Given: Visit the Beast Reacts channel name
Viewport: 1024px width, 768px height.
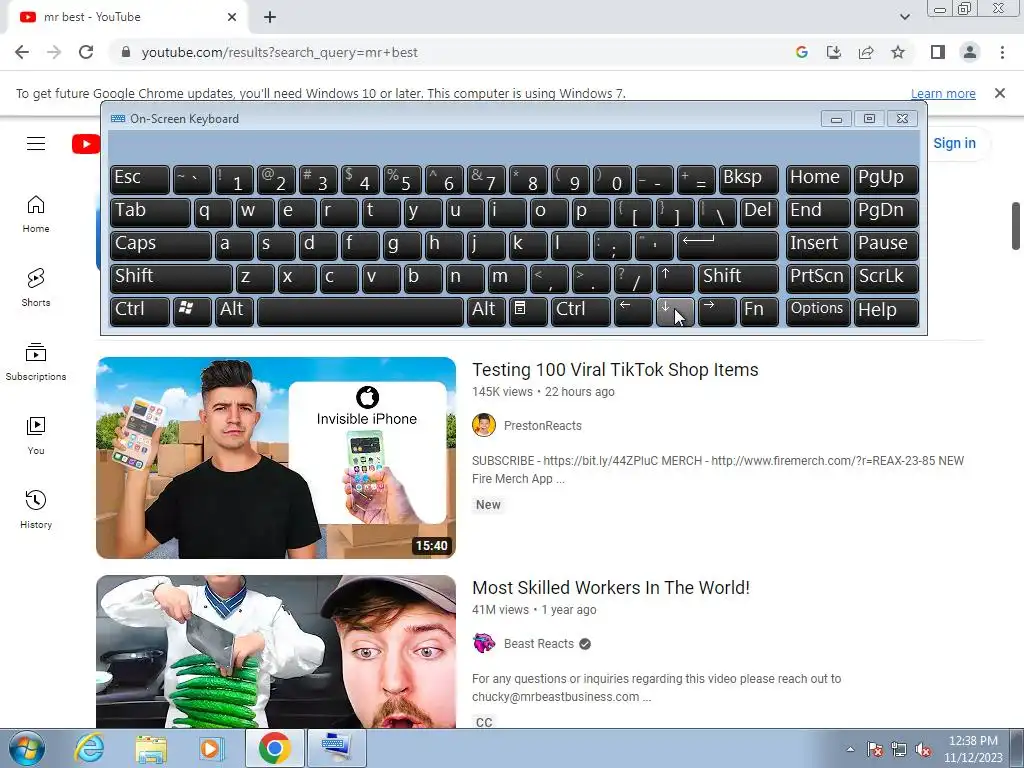Looking at the screenshot, I should click(x=539, y=644).
